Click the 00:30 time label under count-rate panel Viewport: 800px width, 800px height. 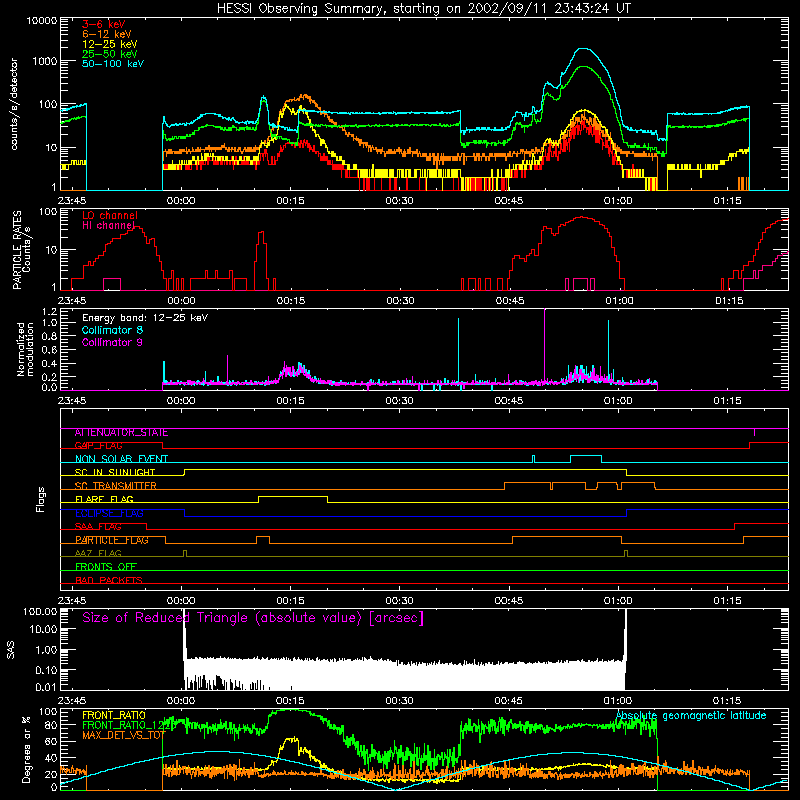[399, 201]
